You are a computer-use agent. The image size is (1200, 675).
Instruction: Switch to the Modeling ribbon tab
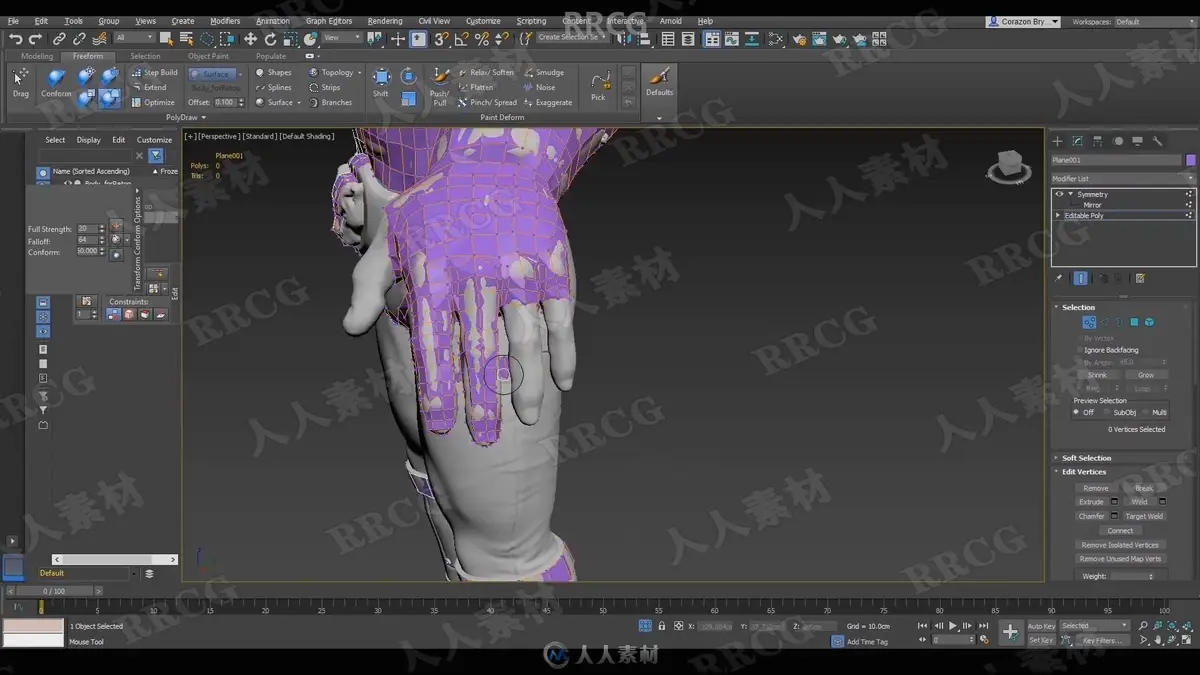pos(37,56)
